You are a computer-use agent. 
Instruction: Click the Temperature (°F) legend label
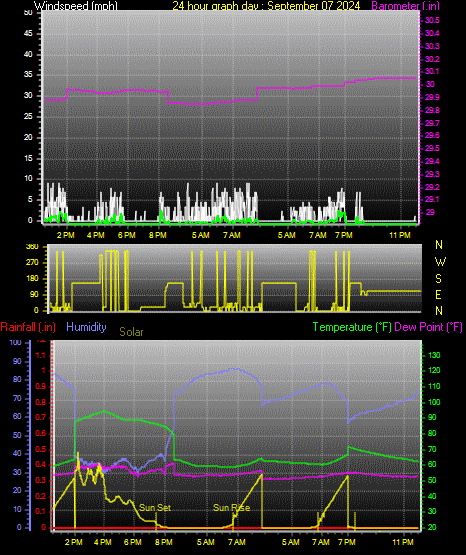pyautogui.click(x=352, y=327)
